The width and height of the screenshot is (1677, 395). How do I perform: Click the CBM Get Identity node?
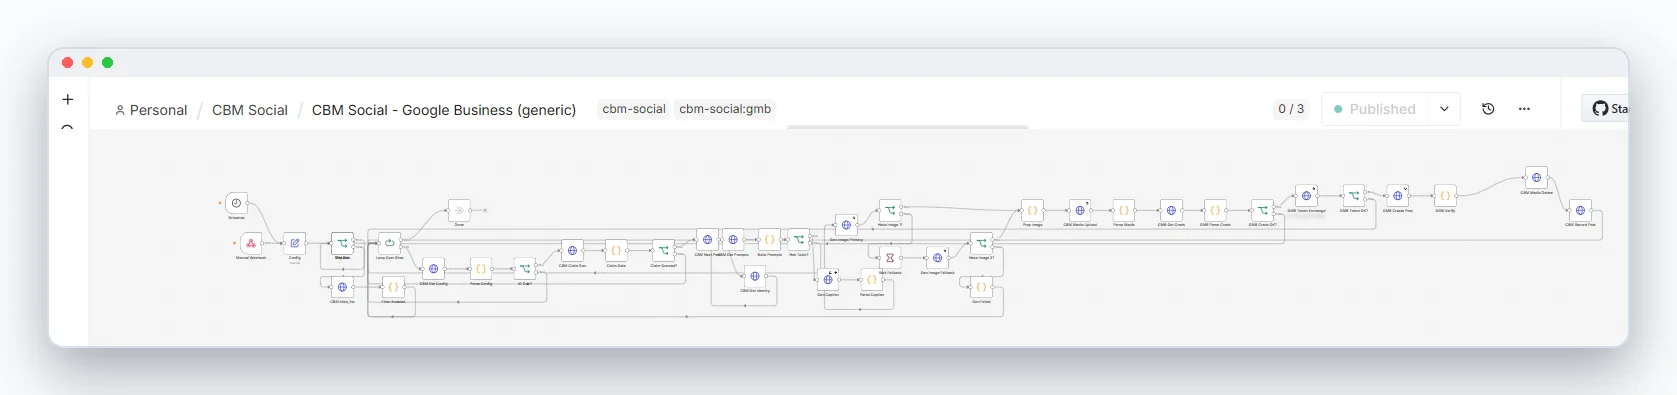[x=755, y=276]
